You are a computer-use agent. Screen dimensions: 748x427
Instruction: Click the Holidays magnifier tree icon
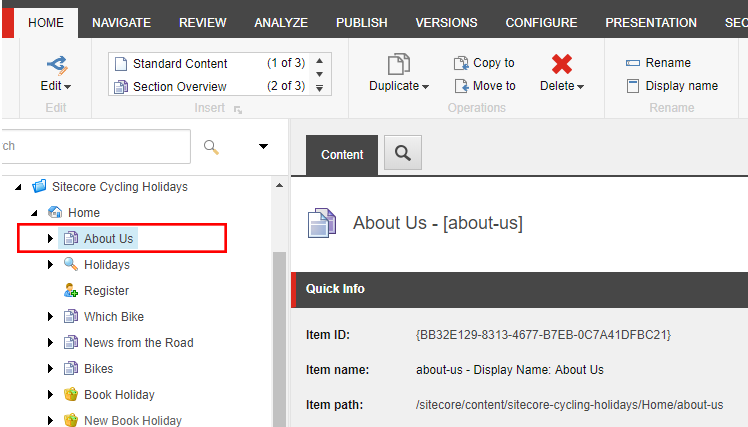71,264
